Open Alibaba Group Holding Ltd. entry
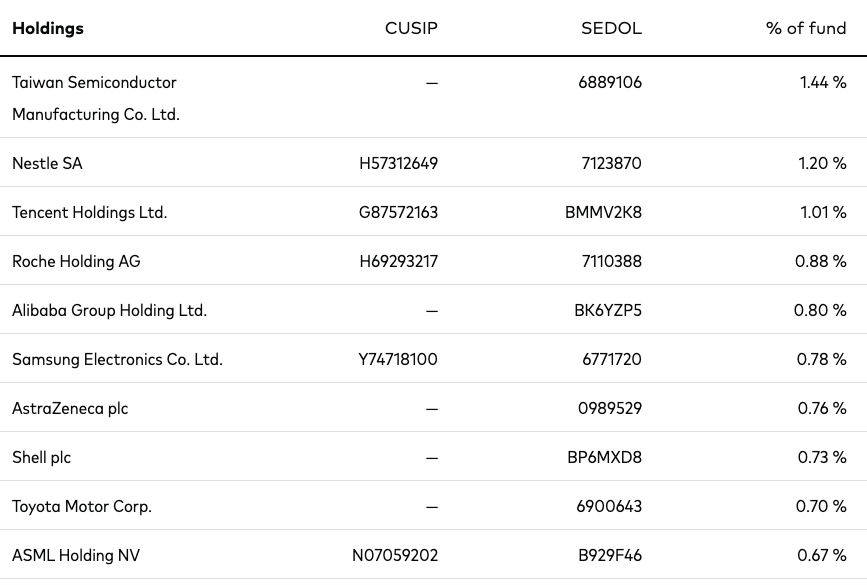867x585 pixels. tap(109, 310)
